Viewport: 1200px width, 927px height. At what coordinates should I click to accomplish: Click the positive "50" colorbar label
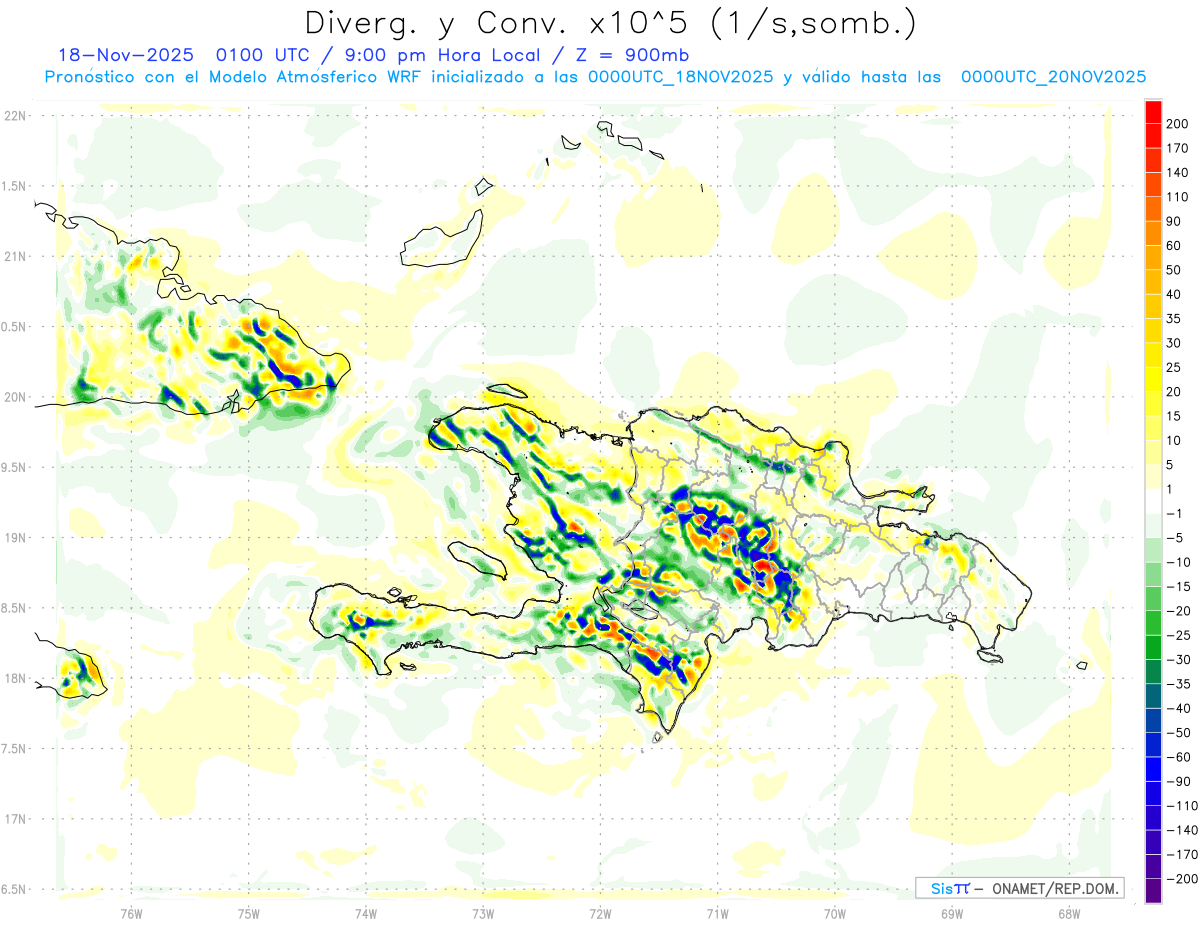point(1174,270)
